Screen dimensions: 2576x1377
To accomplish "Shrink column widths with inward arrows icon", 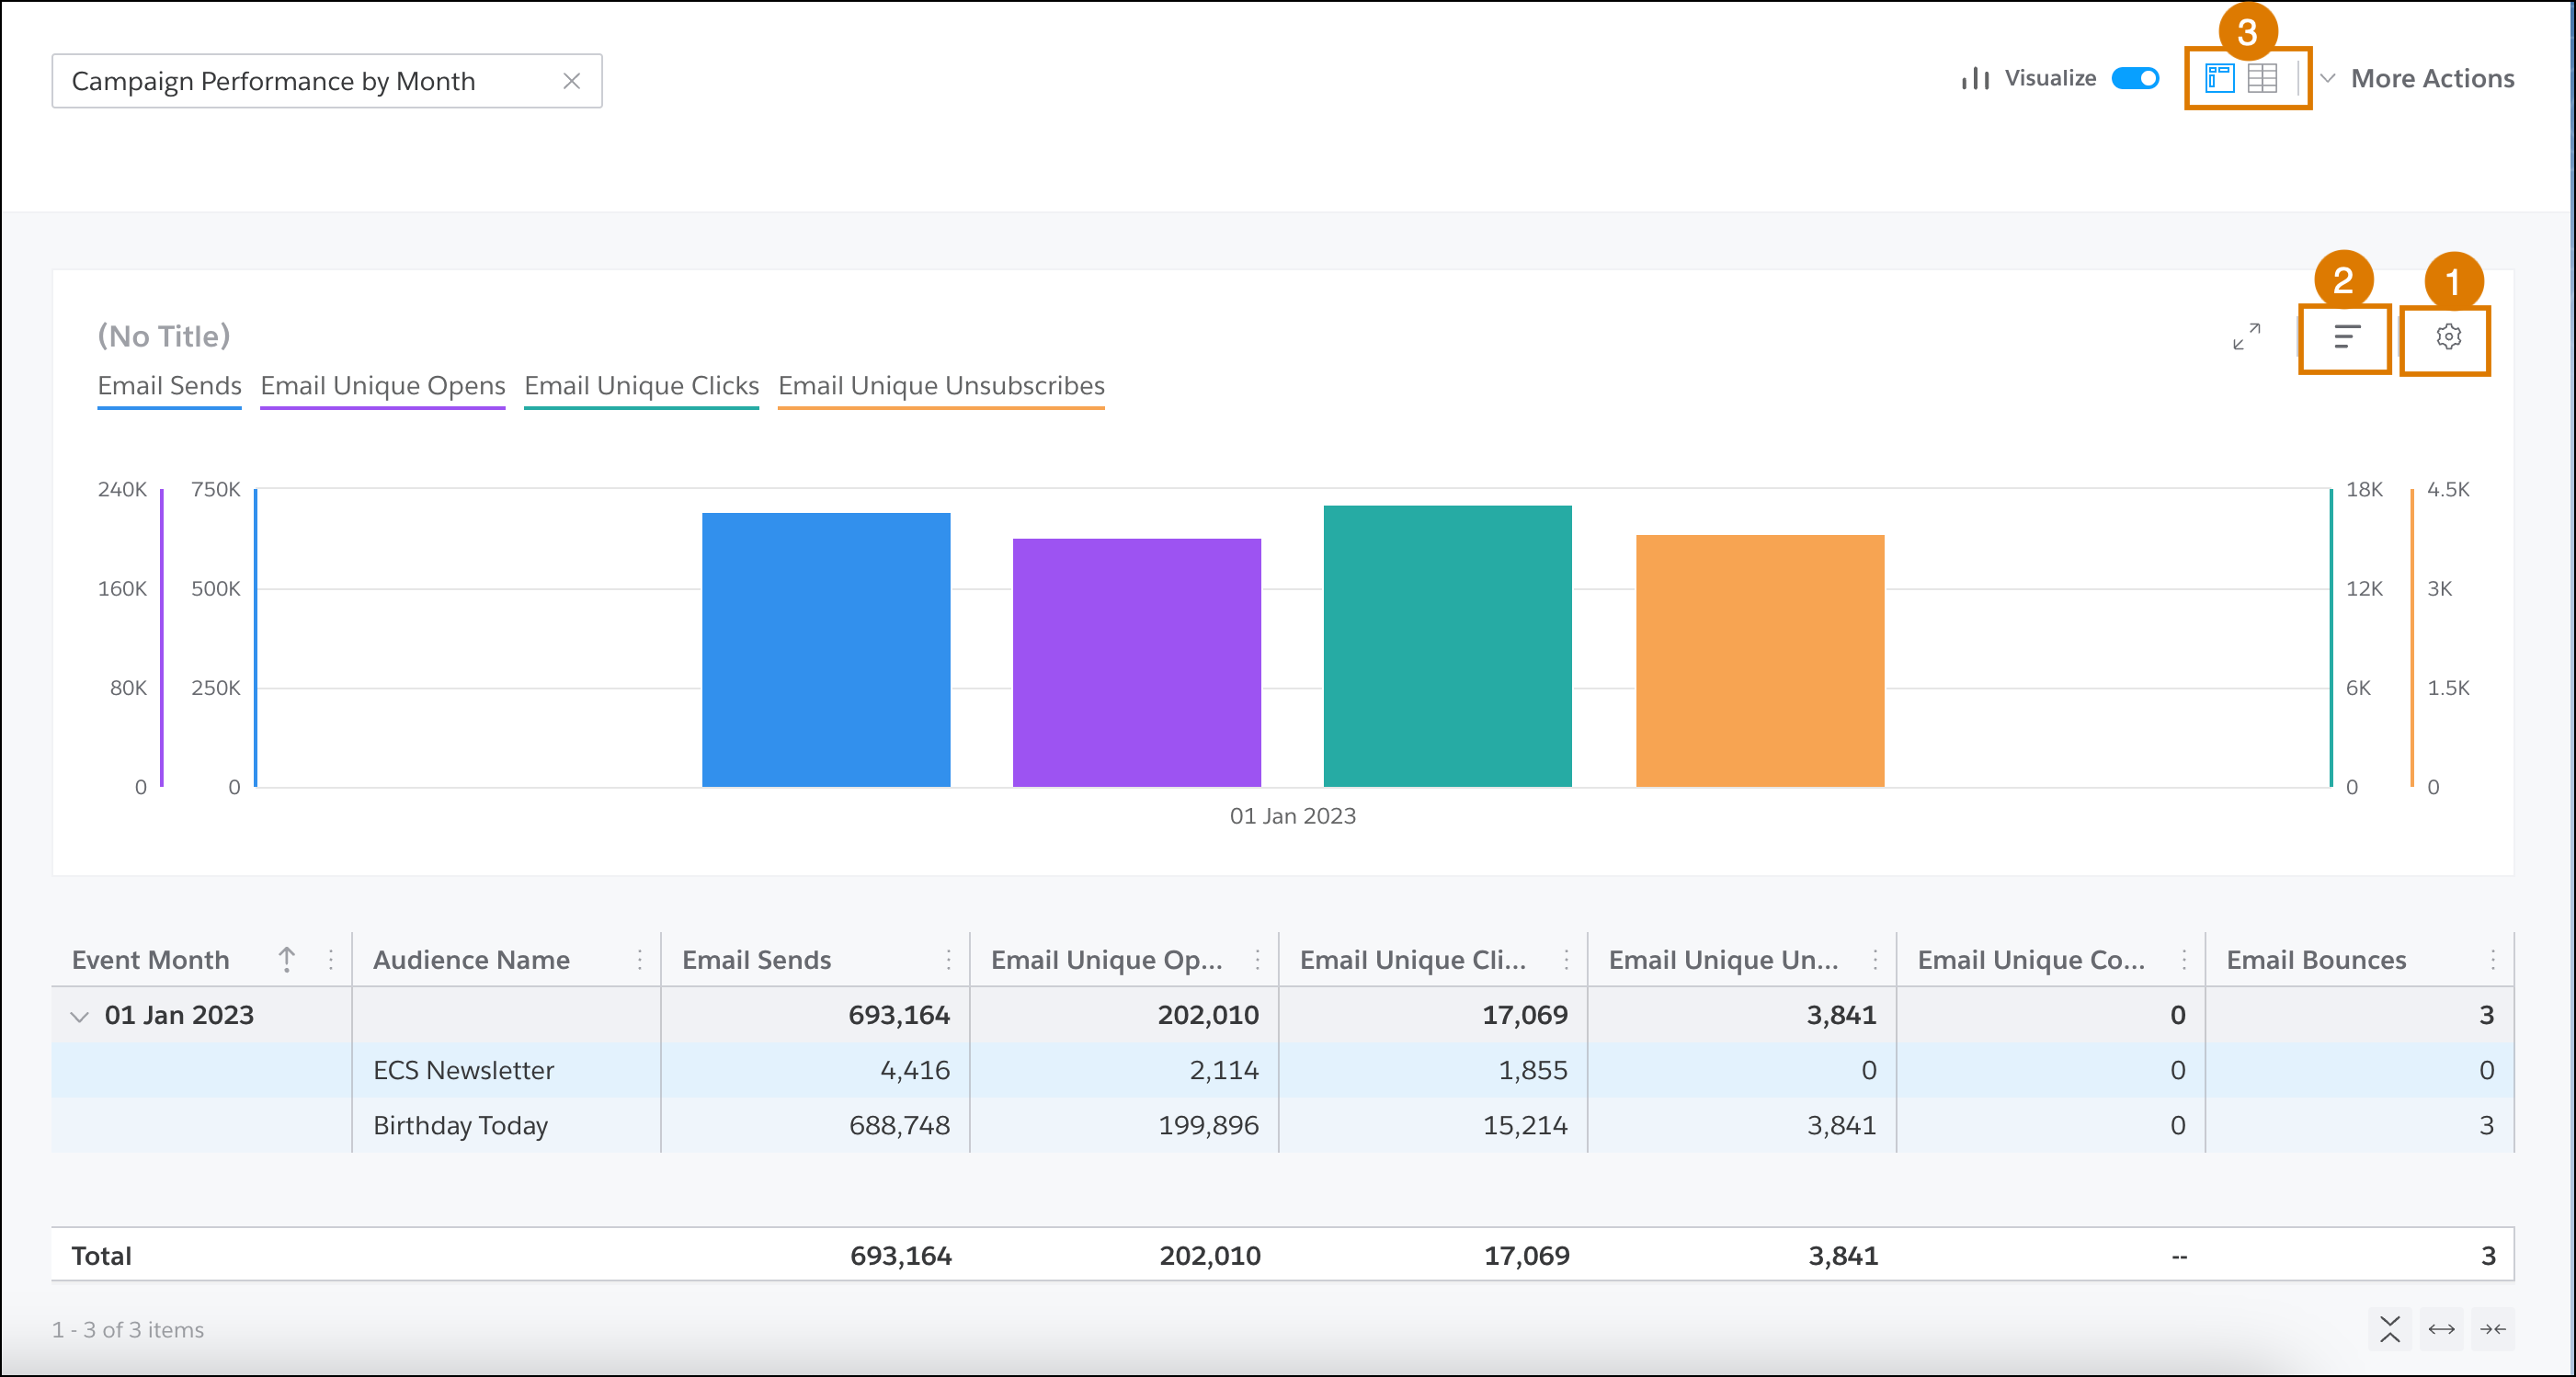I will point(2492,1328).
